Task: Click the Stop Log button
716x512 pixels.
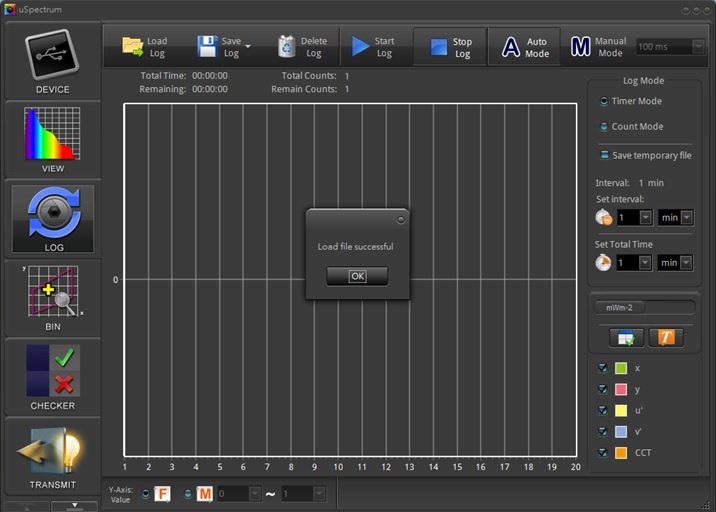Action: pos(450,47)
